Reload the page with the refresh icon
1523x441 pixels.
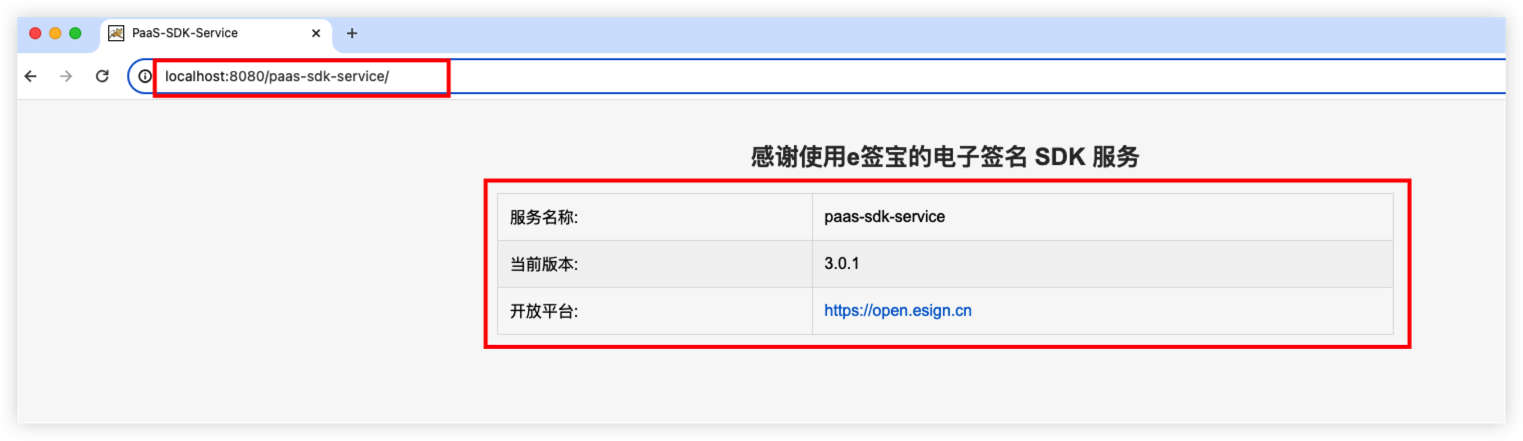click(102, 76)
